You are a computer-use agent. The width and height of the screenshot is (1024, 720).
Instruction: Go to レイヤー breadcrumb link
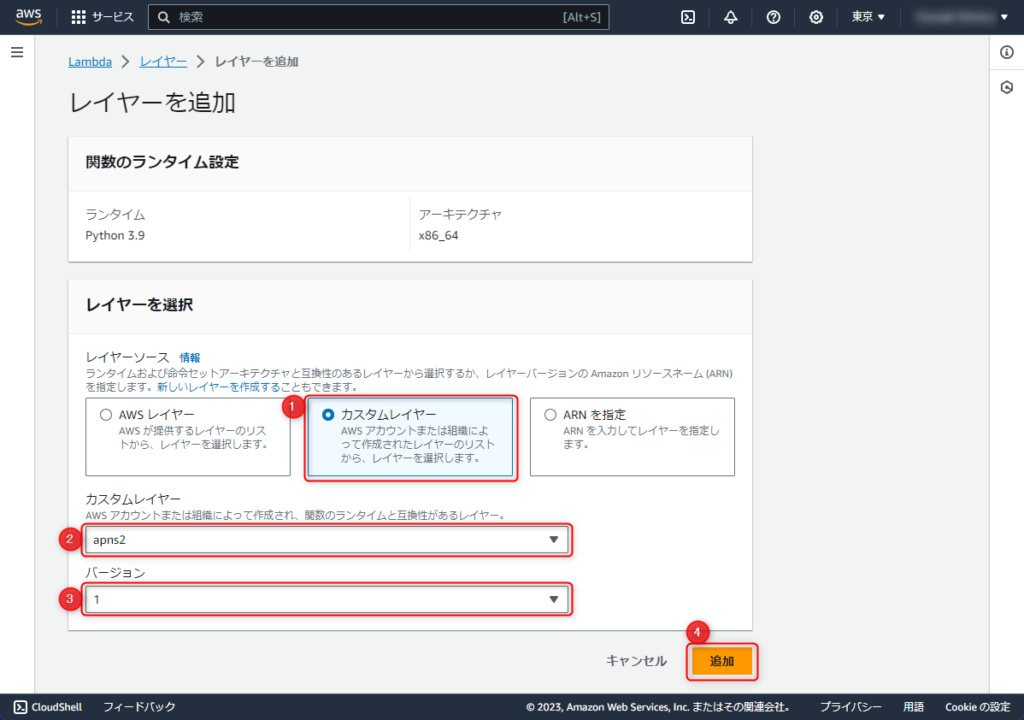point(163,61)
